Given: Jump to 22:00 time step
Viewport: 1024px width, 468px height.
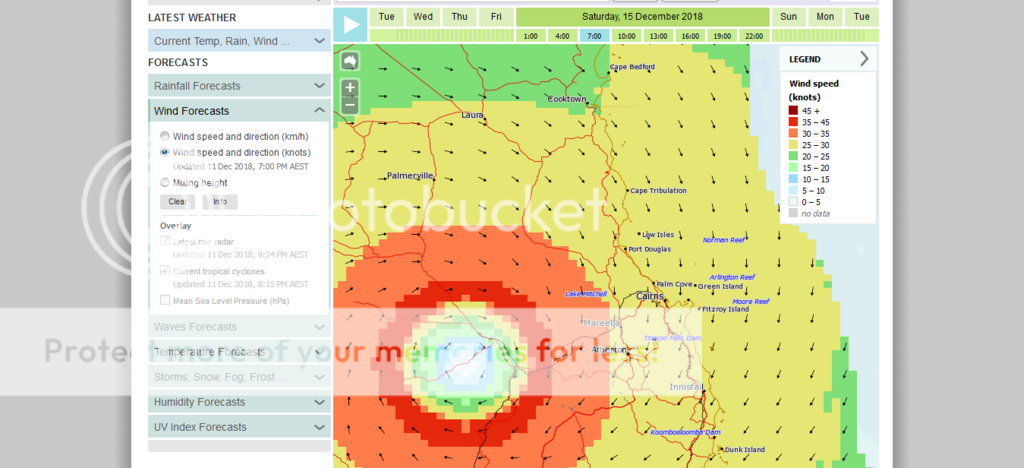Looking at the screenshot, I should [x=754, y=36].
